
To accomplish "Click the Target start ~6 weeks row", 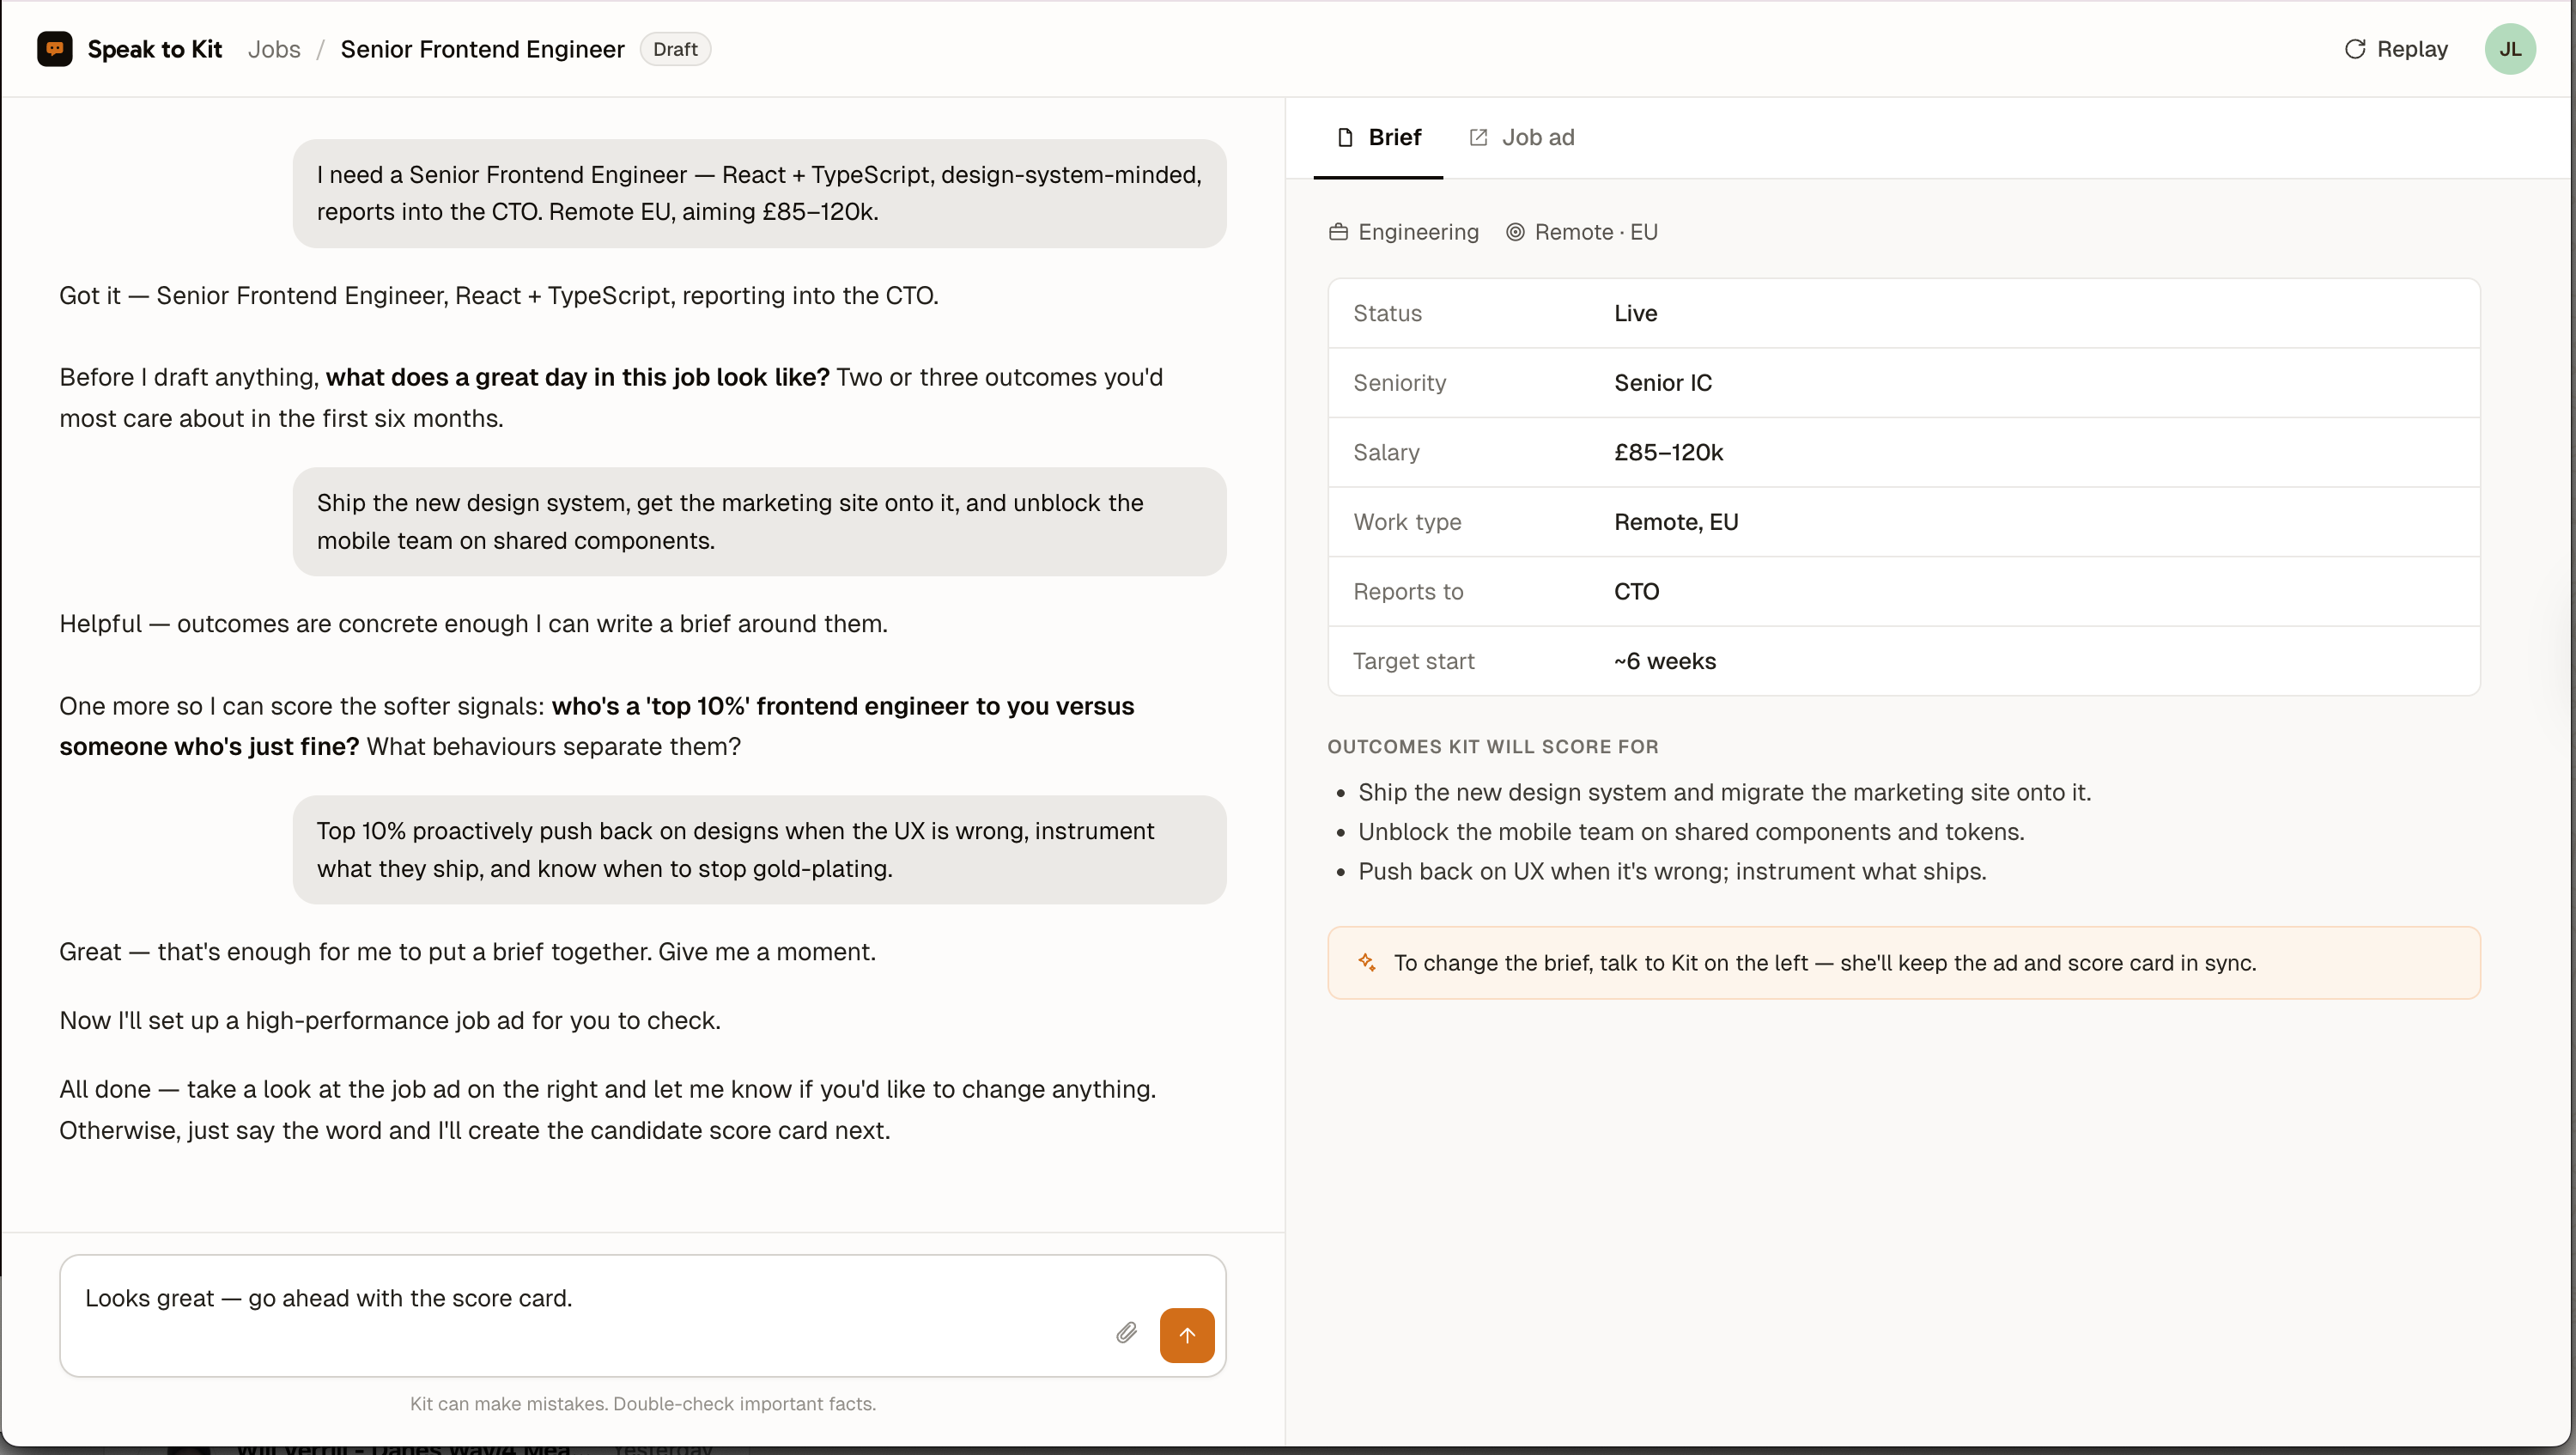I will pos(1904,661).
